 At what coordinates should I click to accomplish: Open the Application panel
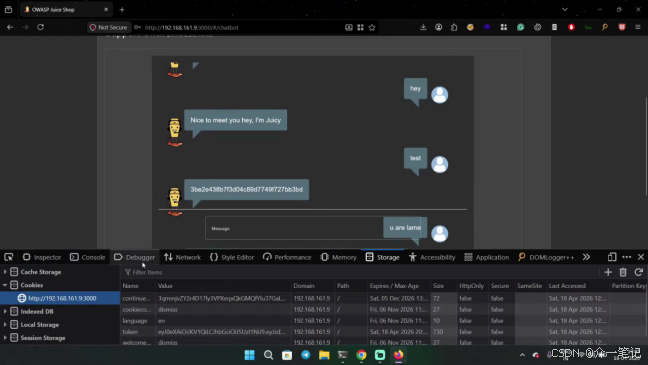pyautogui.click(x=487, y=257)
